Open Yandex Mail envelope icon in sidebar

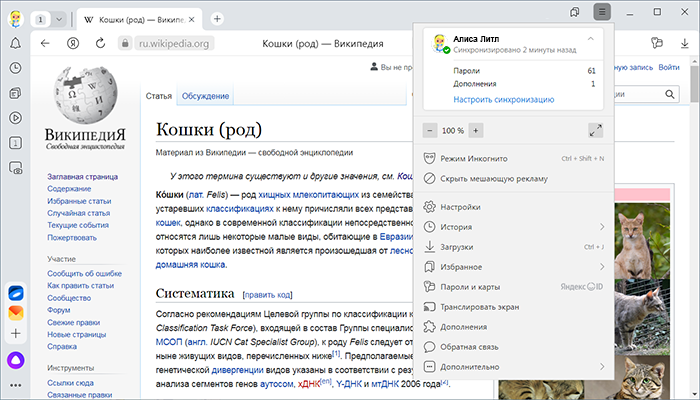[x=16, y=313]
